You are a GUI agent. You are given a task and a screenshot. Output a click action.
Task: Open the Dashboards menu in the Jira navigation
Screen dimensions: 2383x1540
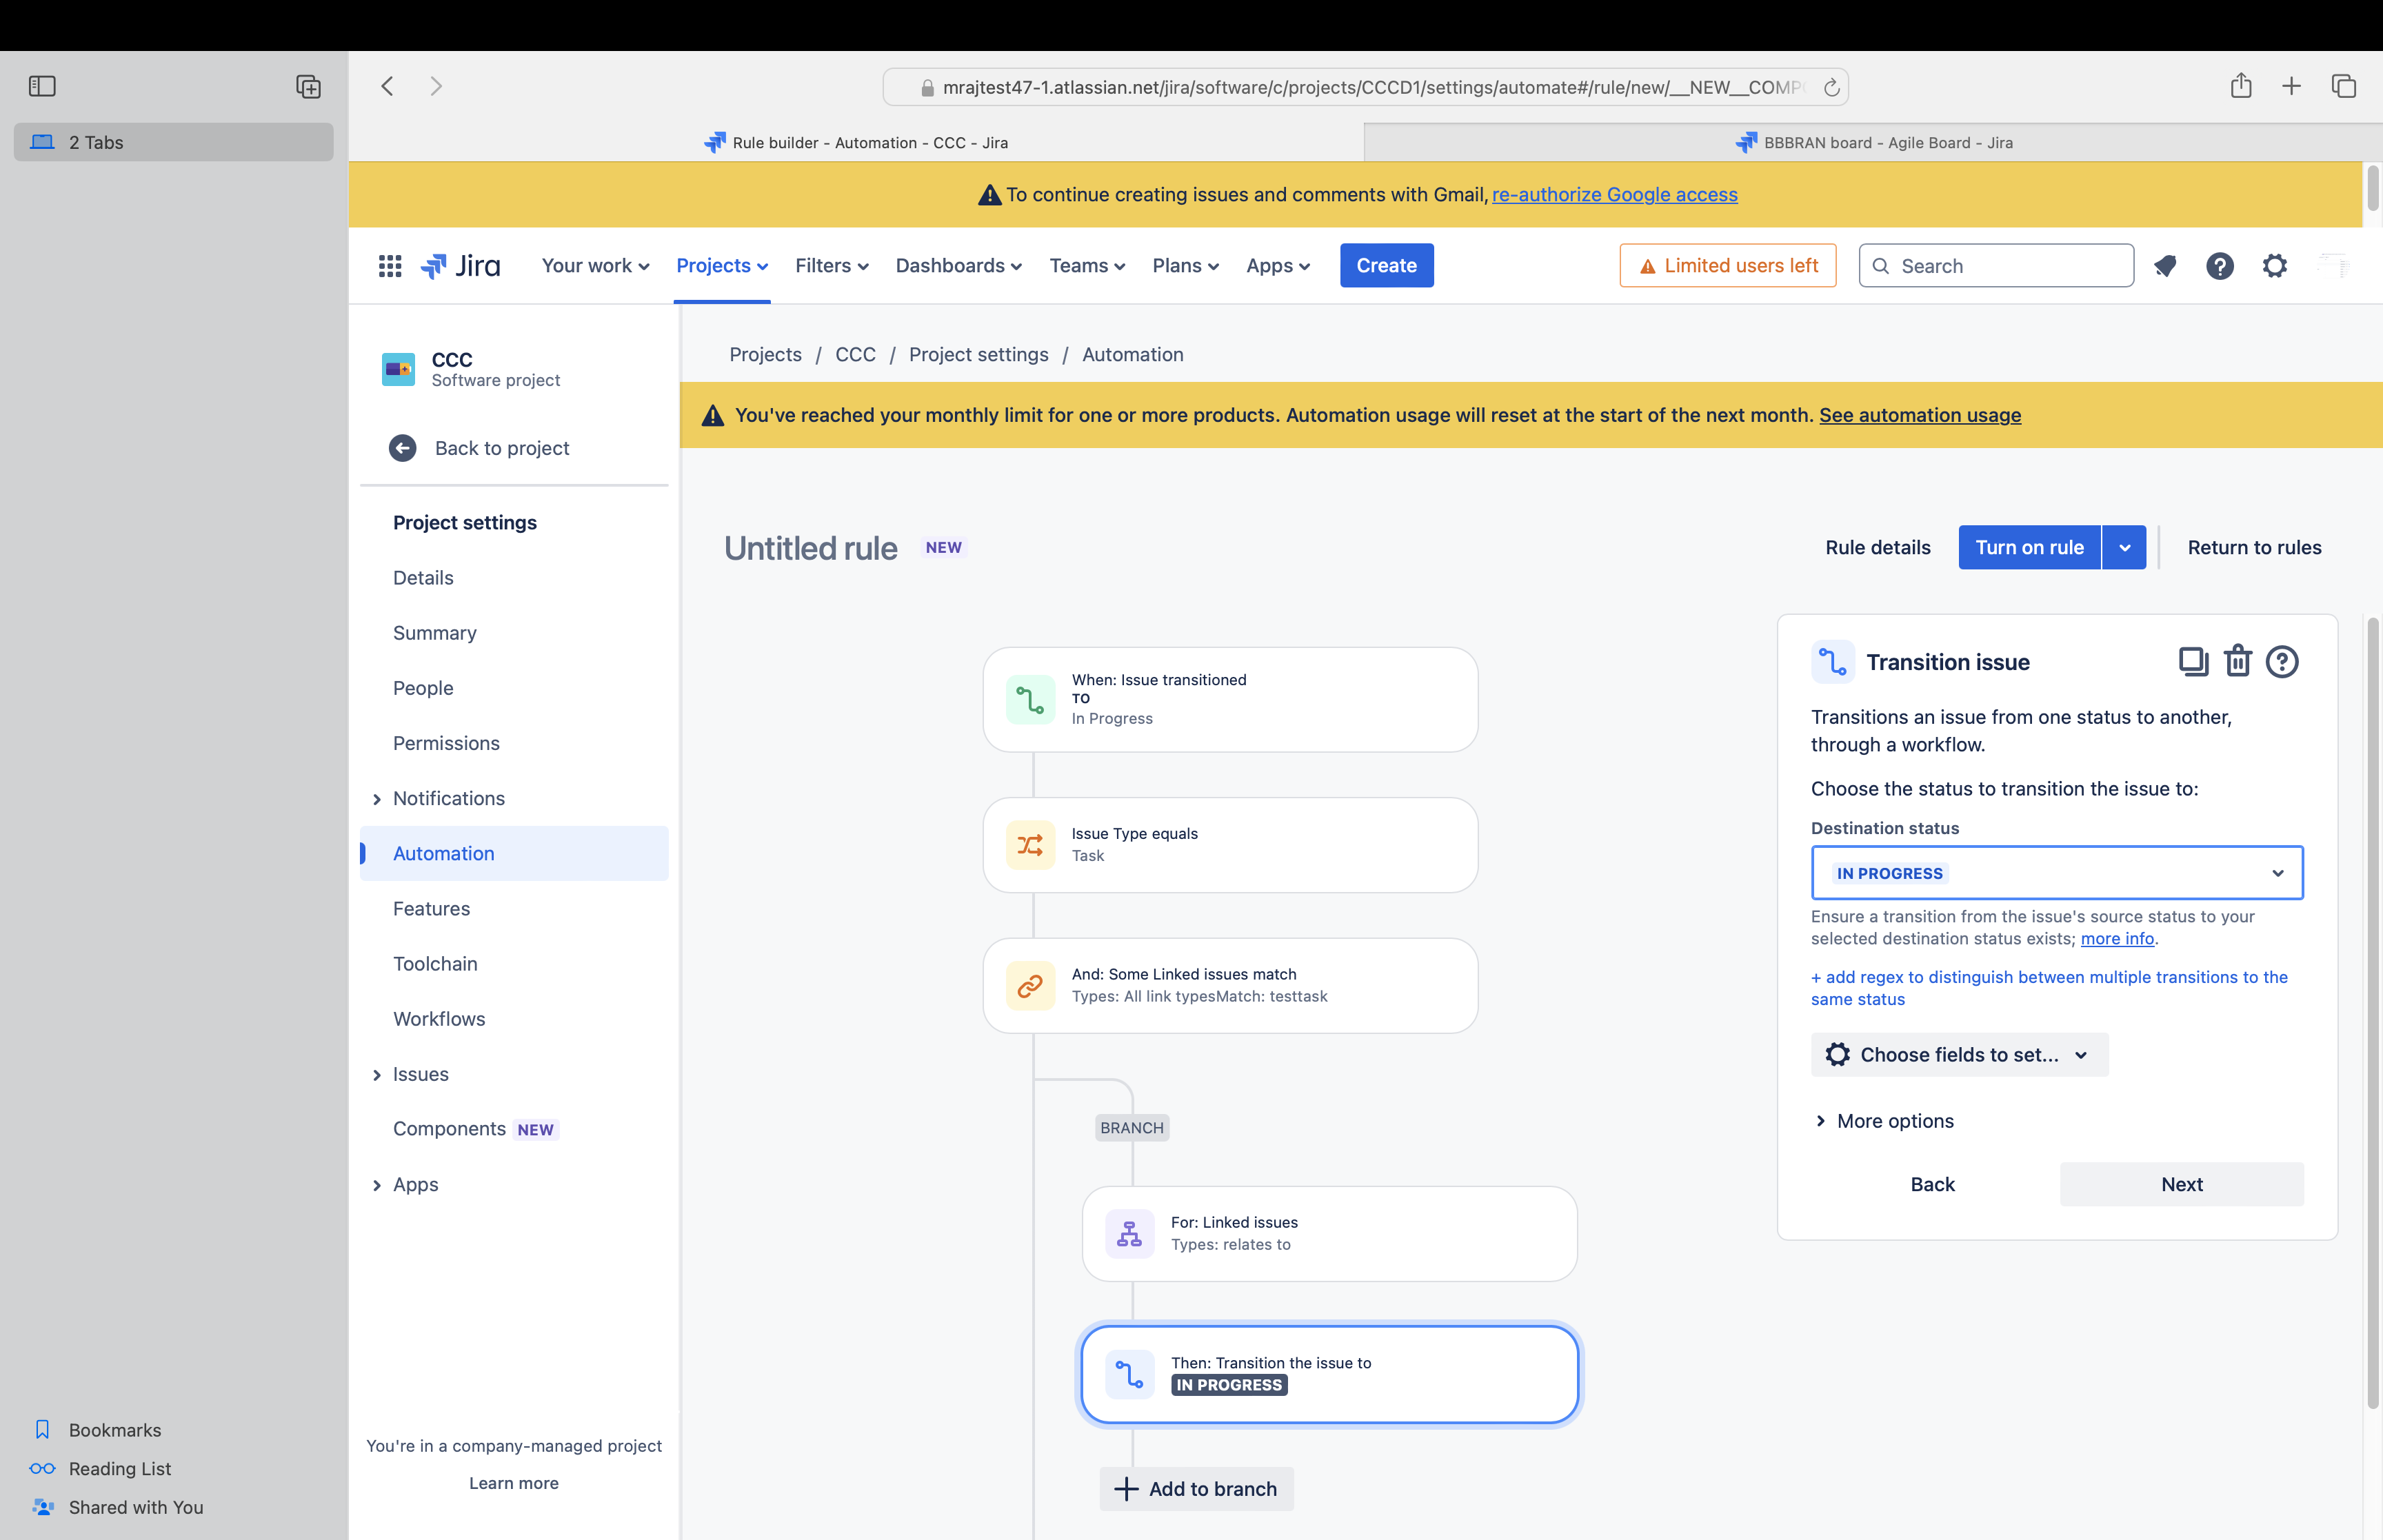(x=958, y=266)
